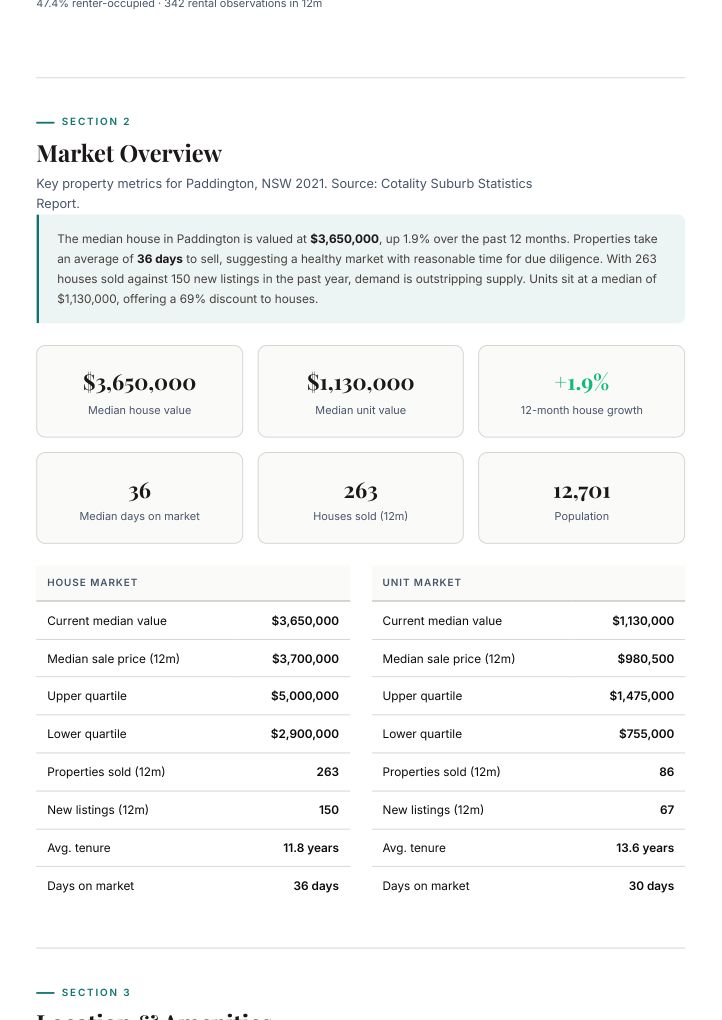Click house New listings value 150
The image size is (722, 1020).
[x=329, y=810]
